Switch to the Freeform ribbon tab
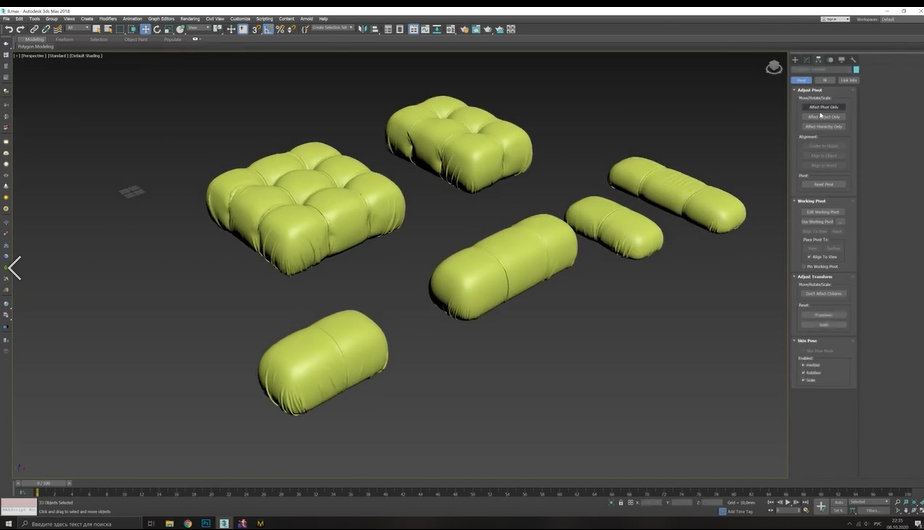 [x=65, y=39]
